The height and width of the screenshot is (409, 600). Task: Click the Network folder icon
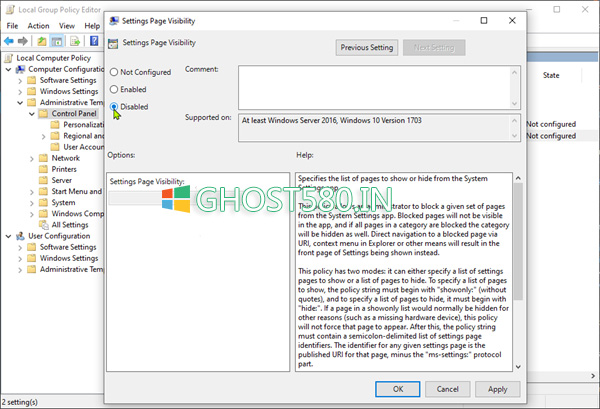tap(44, 158)
